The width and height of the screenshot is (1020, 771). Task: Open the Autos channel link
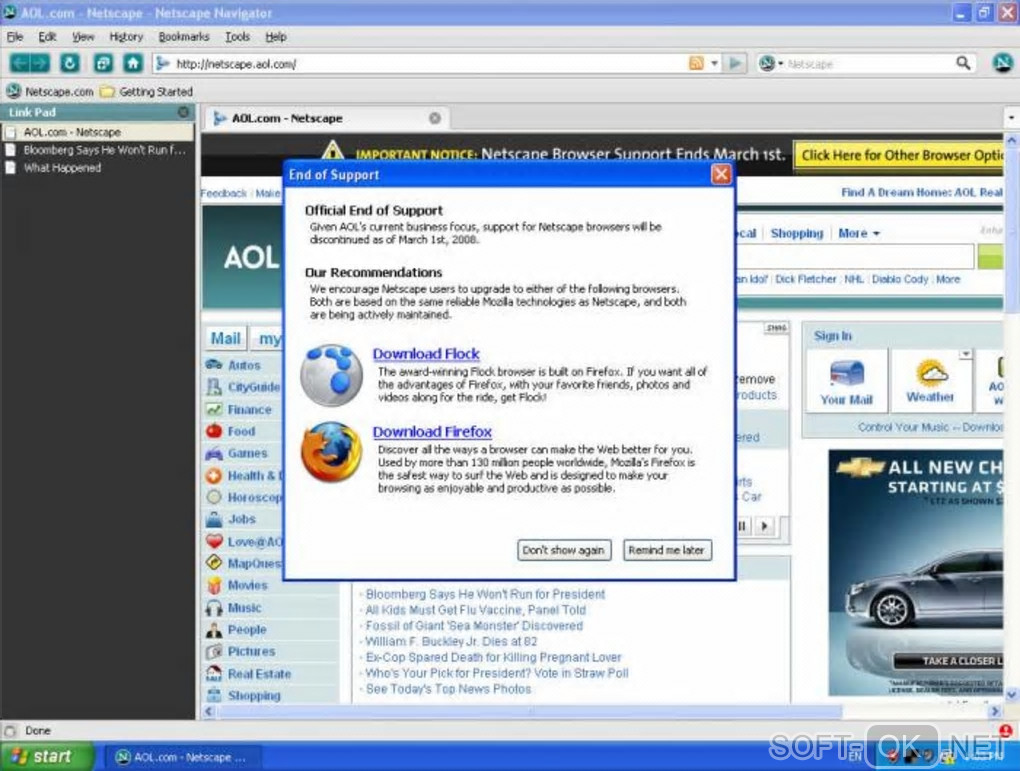(x=243, y=365)
